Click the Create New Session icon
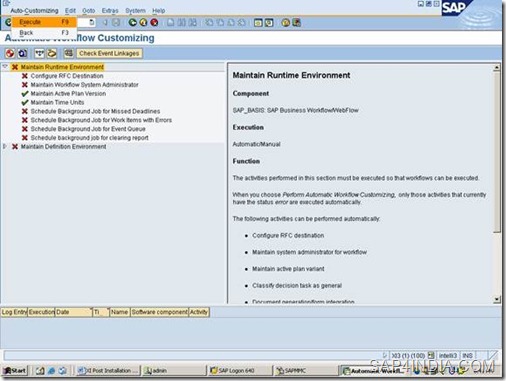Viewport: 506px width, 381px height. pos(258,22)
